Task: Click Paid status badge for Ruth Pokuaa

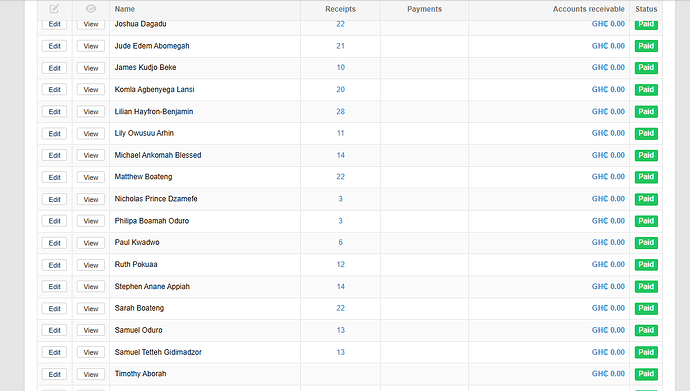Action: [646, 264]
